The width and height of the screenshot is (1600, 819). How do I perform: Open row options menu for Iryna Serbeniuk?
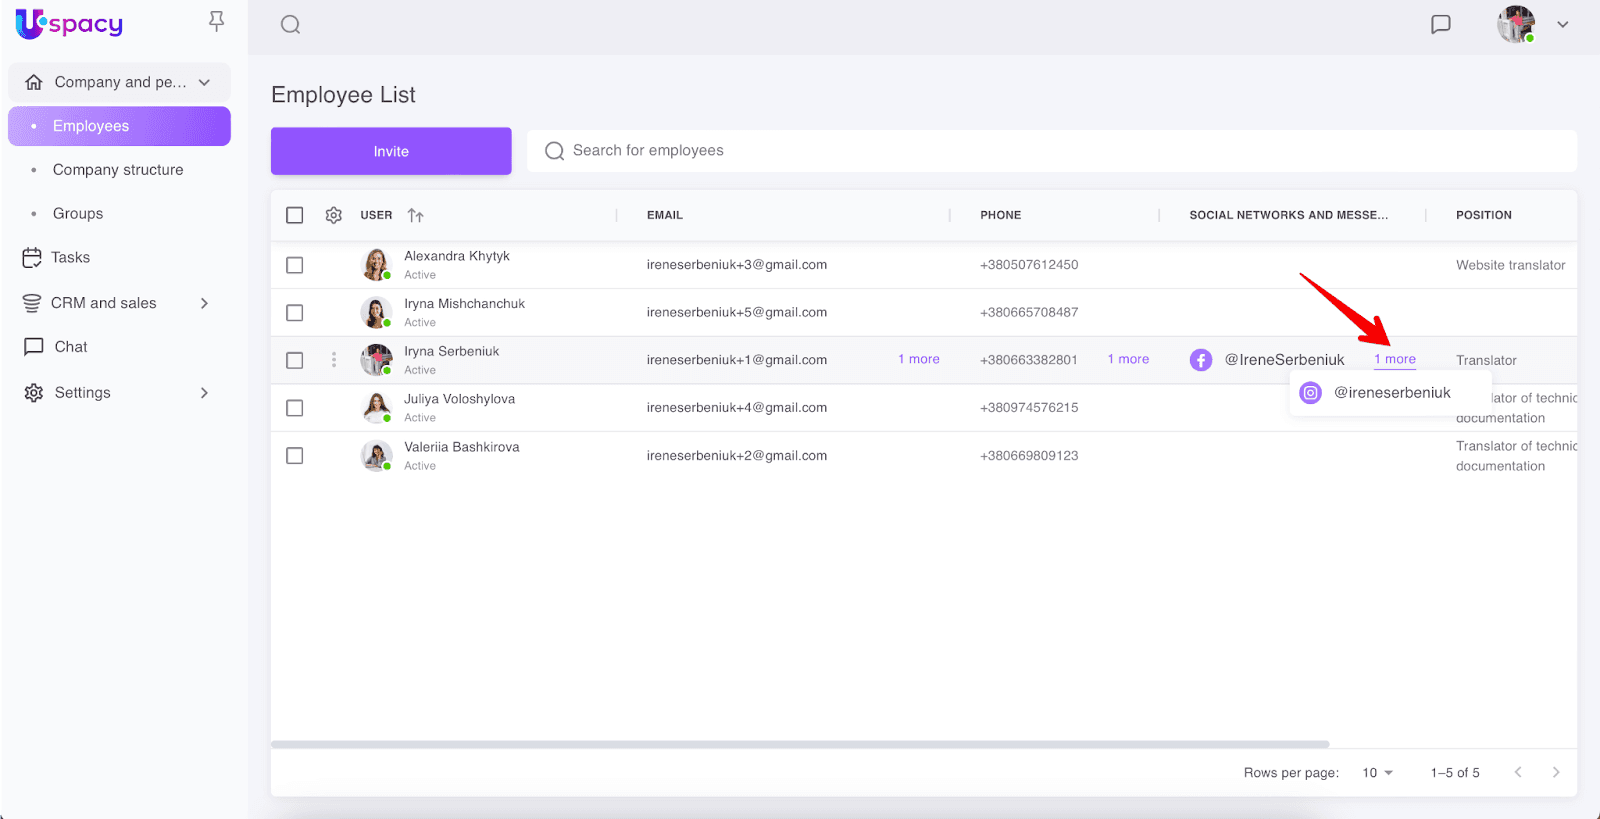(334, 360)
